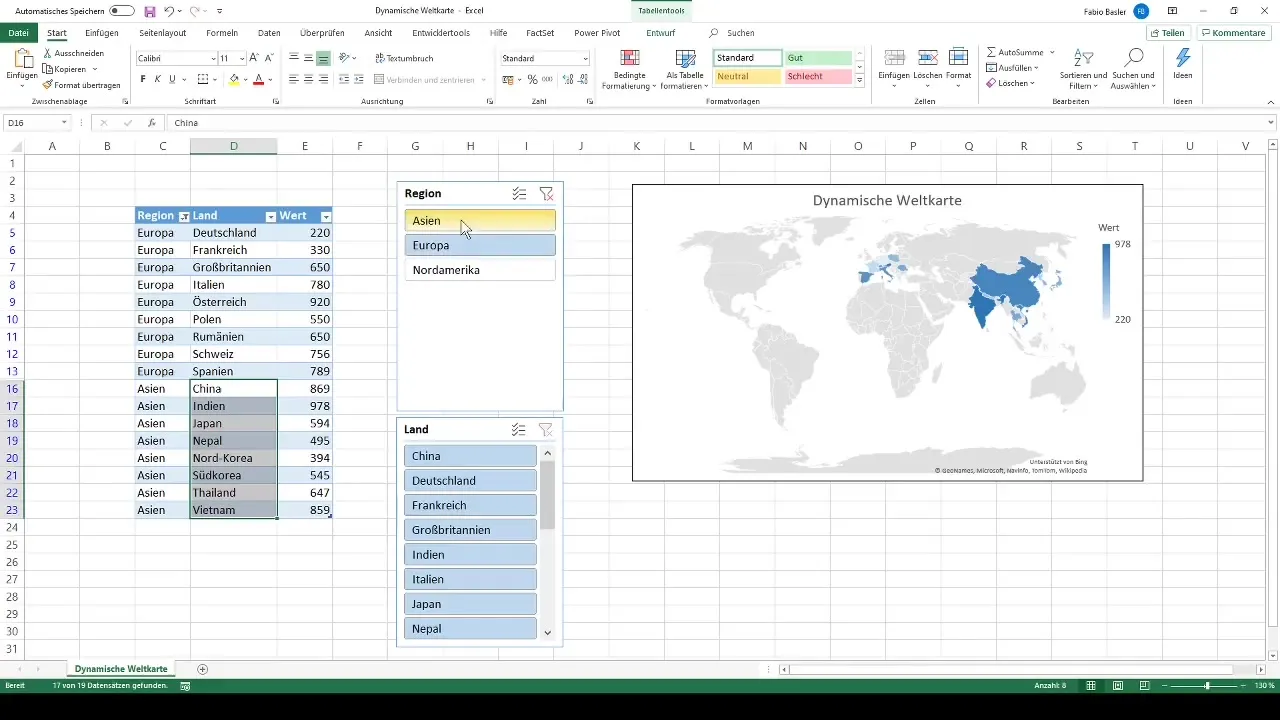The height and width of the screenshot is (720, 1280).
Task: Click the font color A icon
Action: [258, 79]
